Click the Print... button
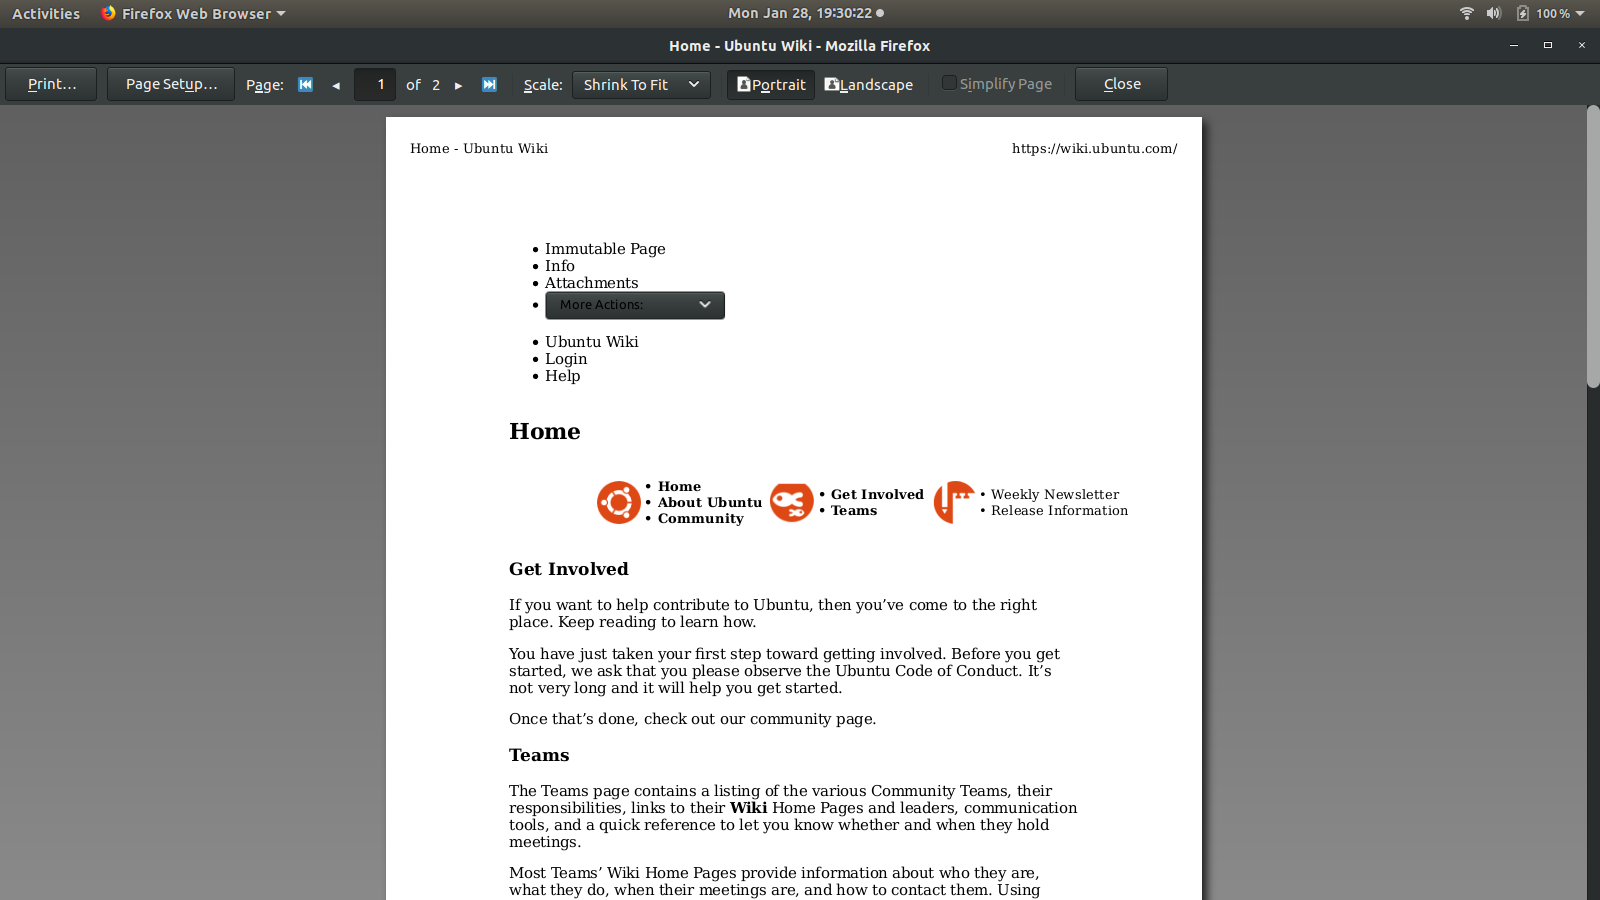The width and height of the screenshot is (1600, 900). click(51, 84)
